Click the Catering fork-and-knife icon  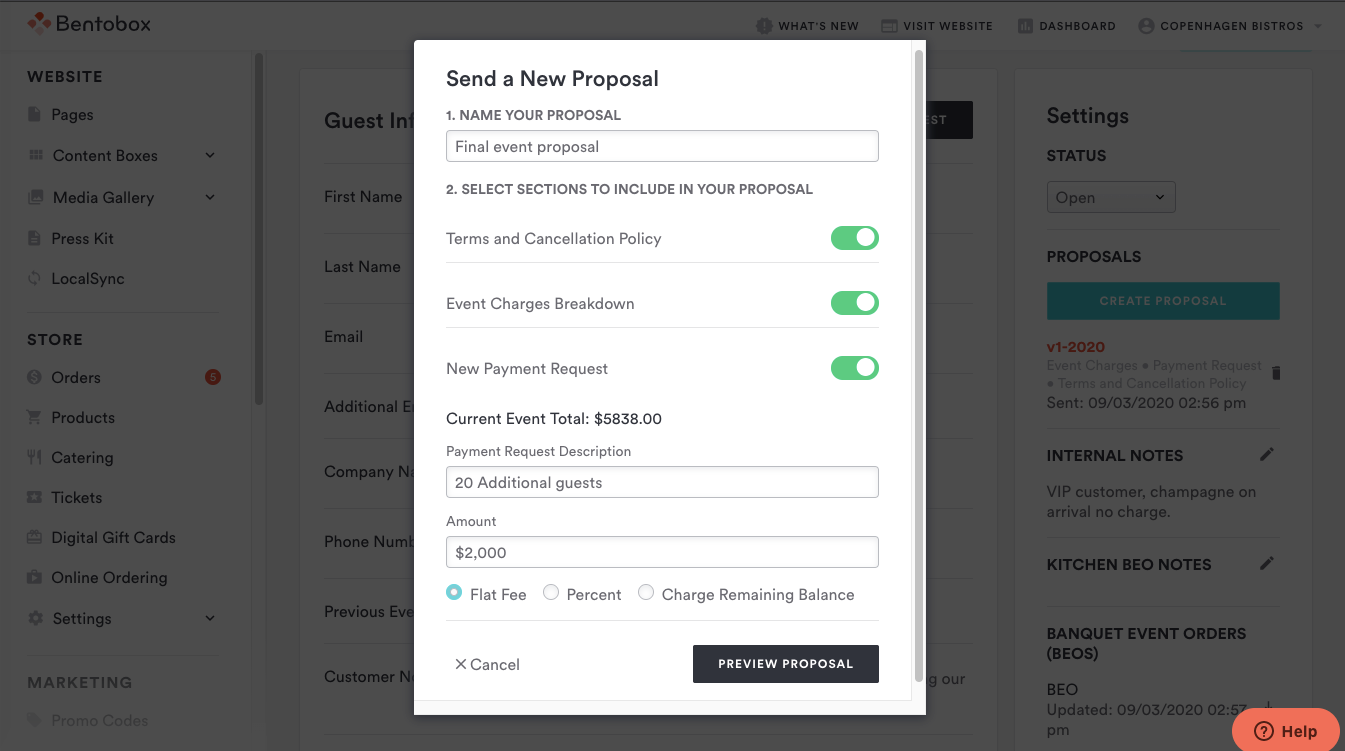(35, 458)
